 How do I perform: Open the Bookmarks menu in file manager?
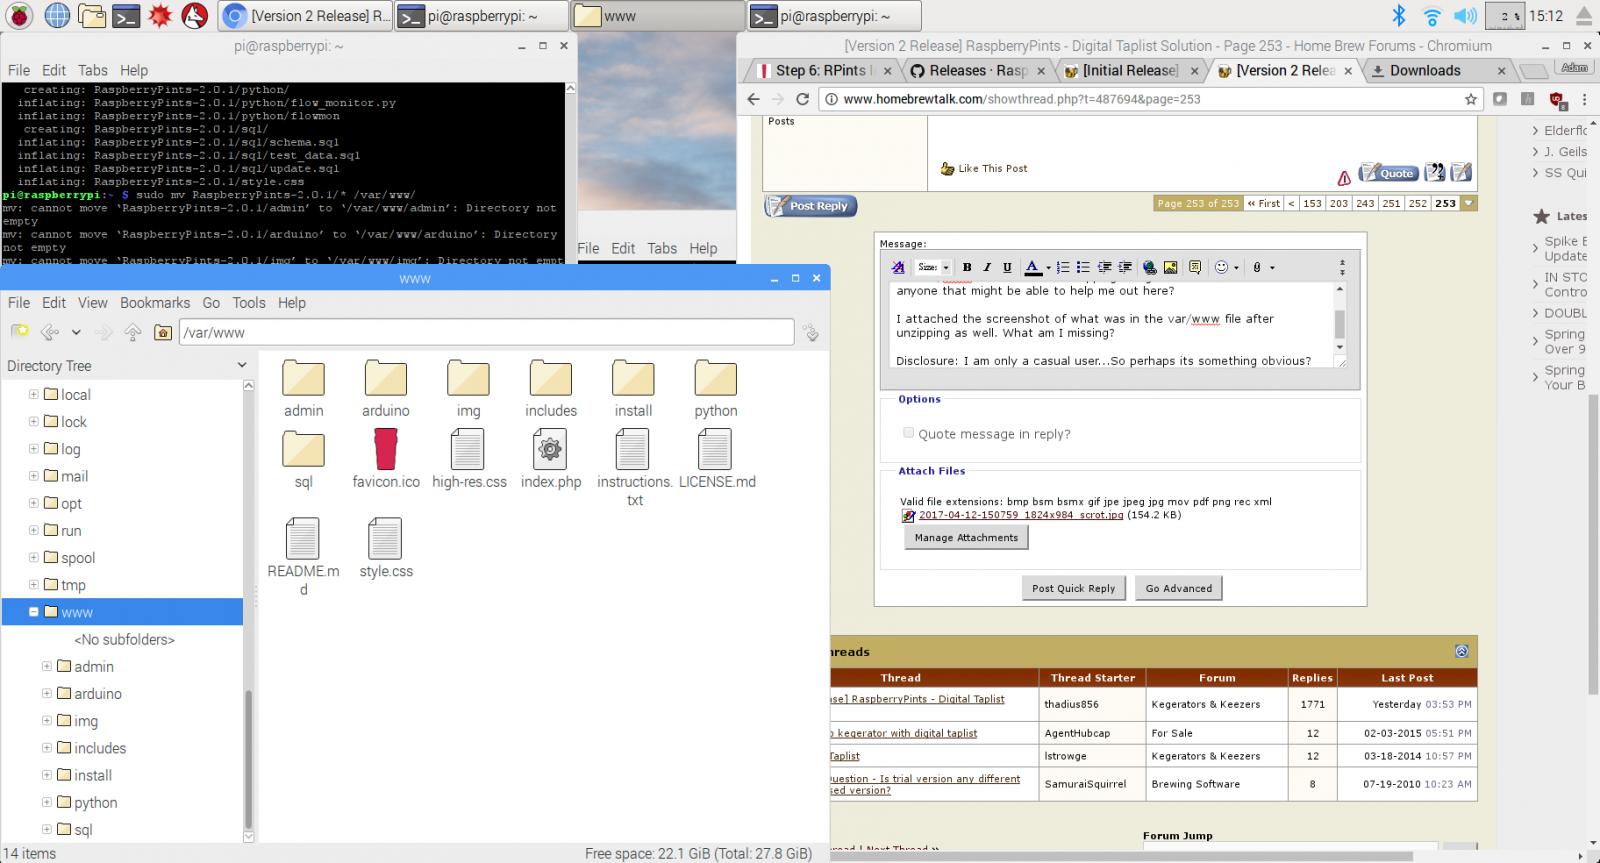(155, 303)
